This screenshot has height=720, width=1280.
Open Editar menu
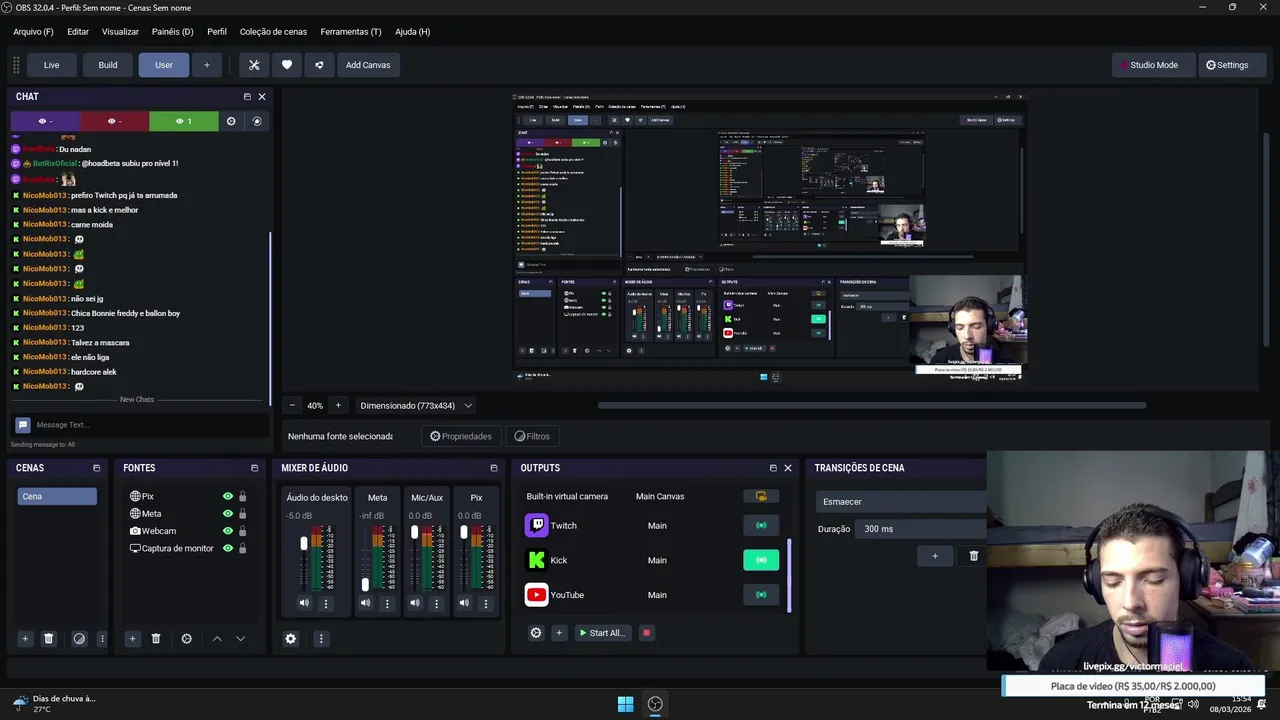tap(78, 32)
